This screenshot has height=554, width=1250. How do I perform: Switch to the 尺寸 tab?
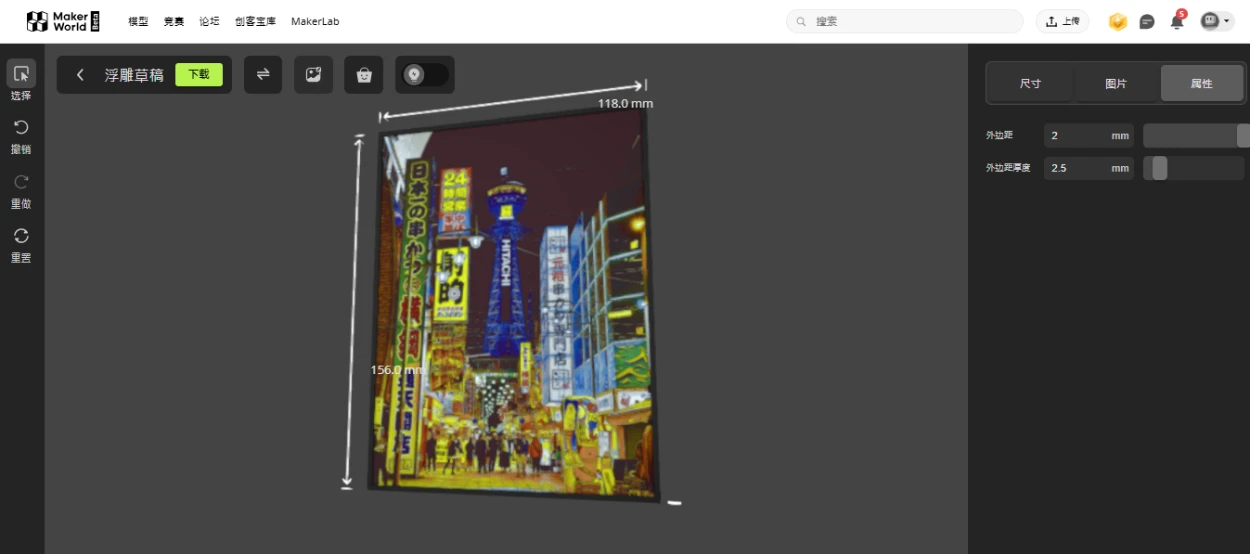coord(1030,83)
